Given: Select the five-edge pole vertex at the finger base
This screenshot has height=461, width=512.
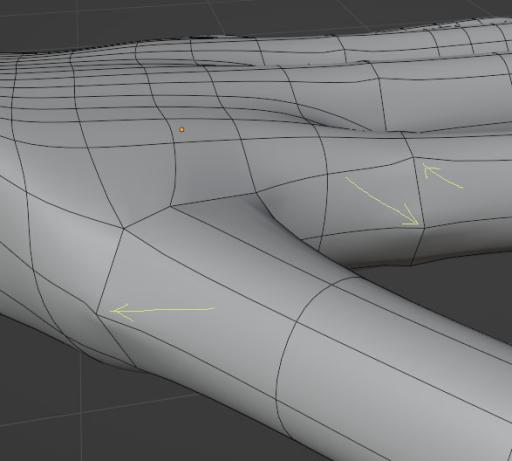Looking at the screenshot, I should coord(124,229).
